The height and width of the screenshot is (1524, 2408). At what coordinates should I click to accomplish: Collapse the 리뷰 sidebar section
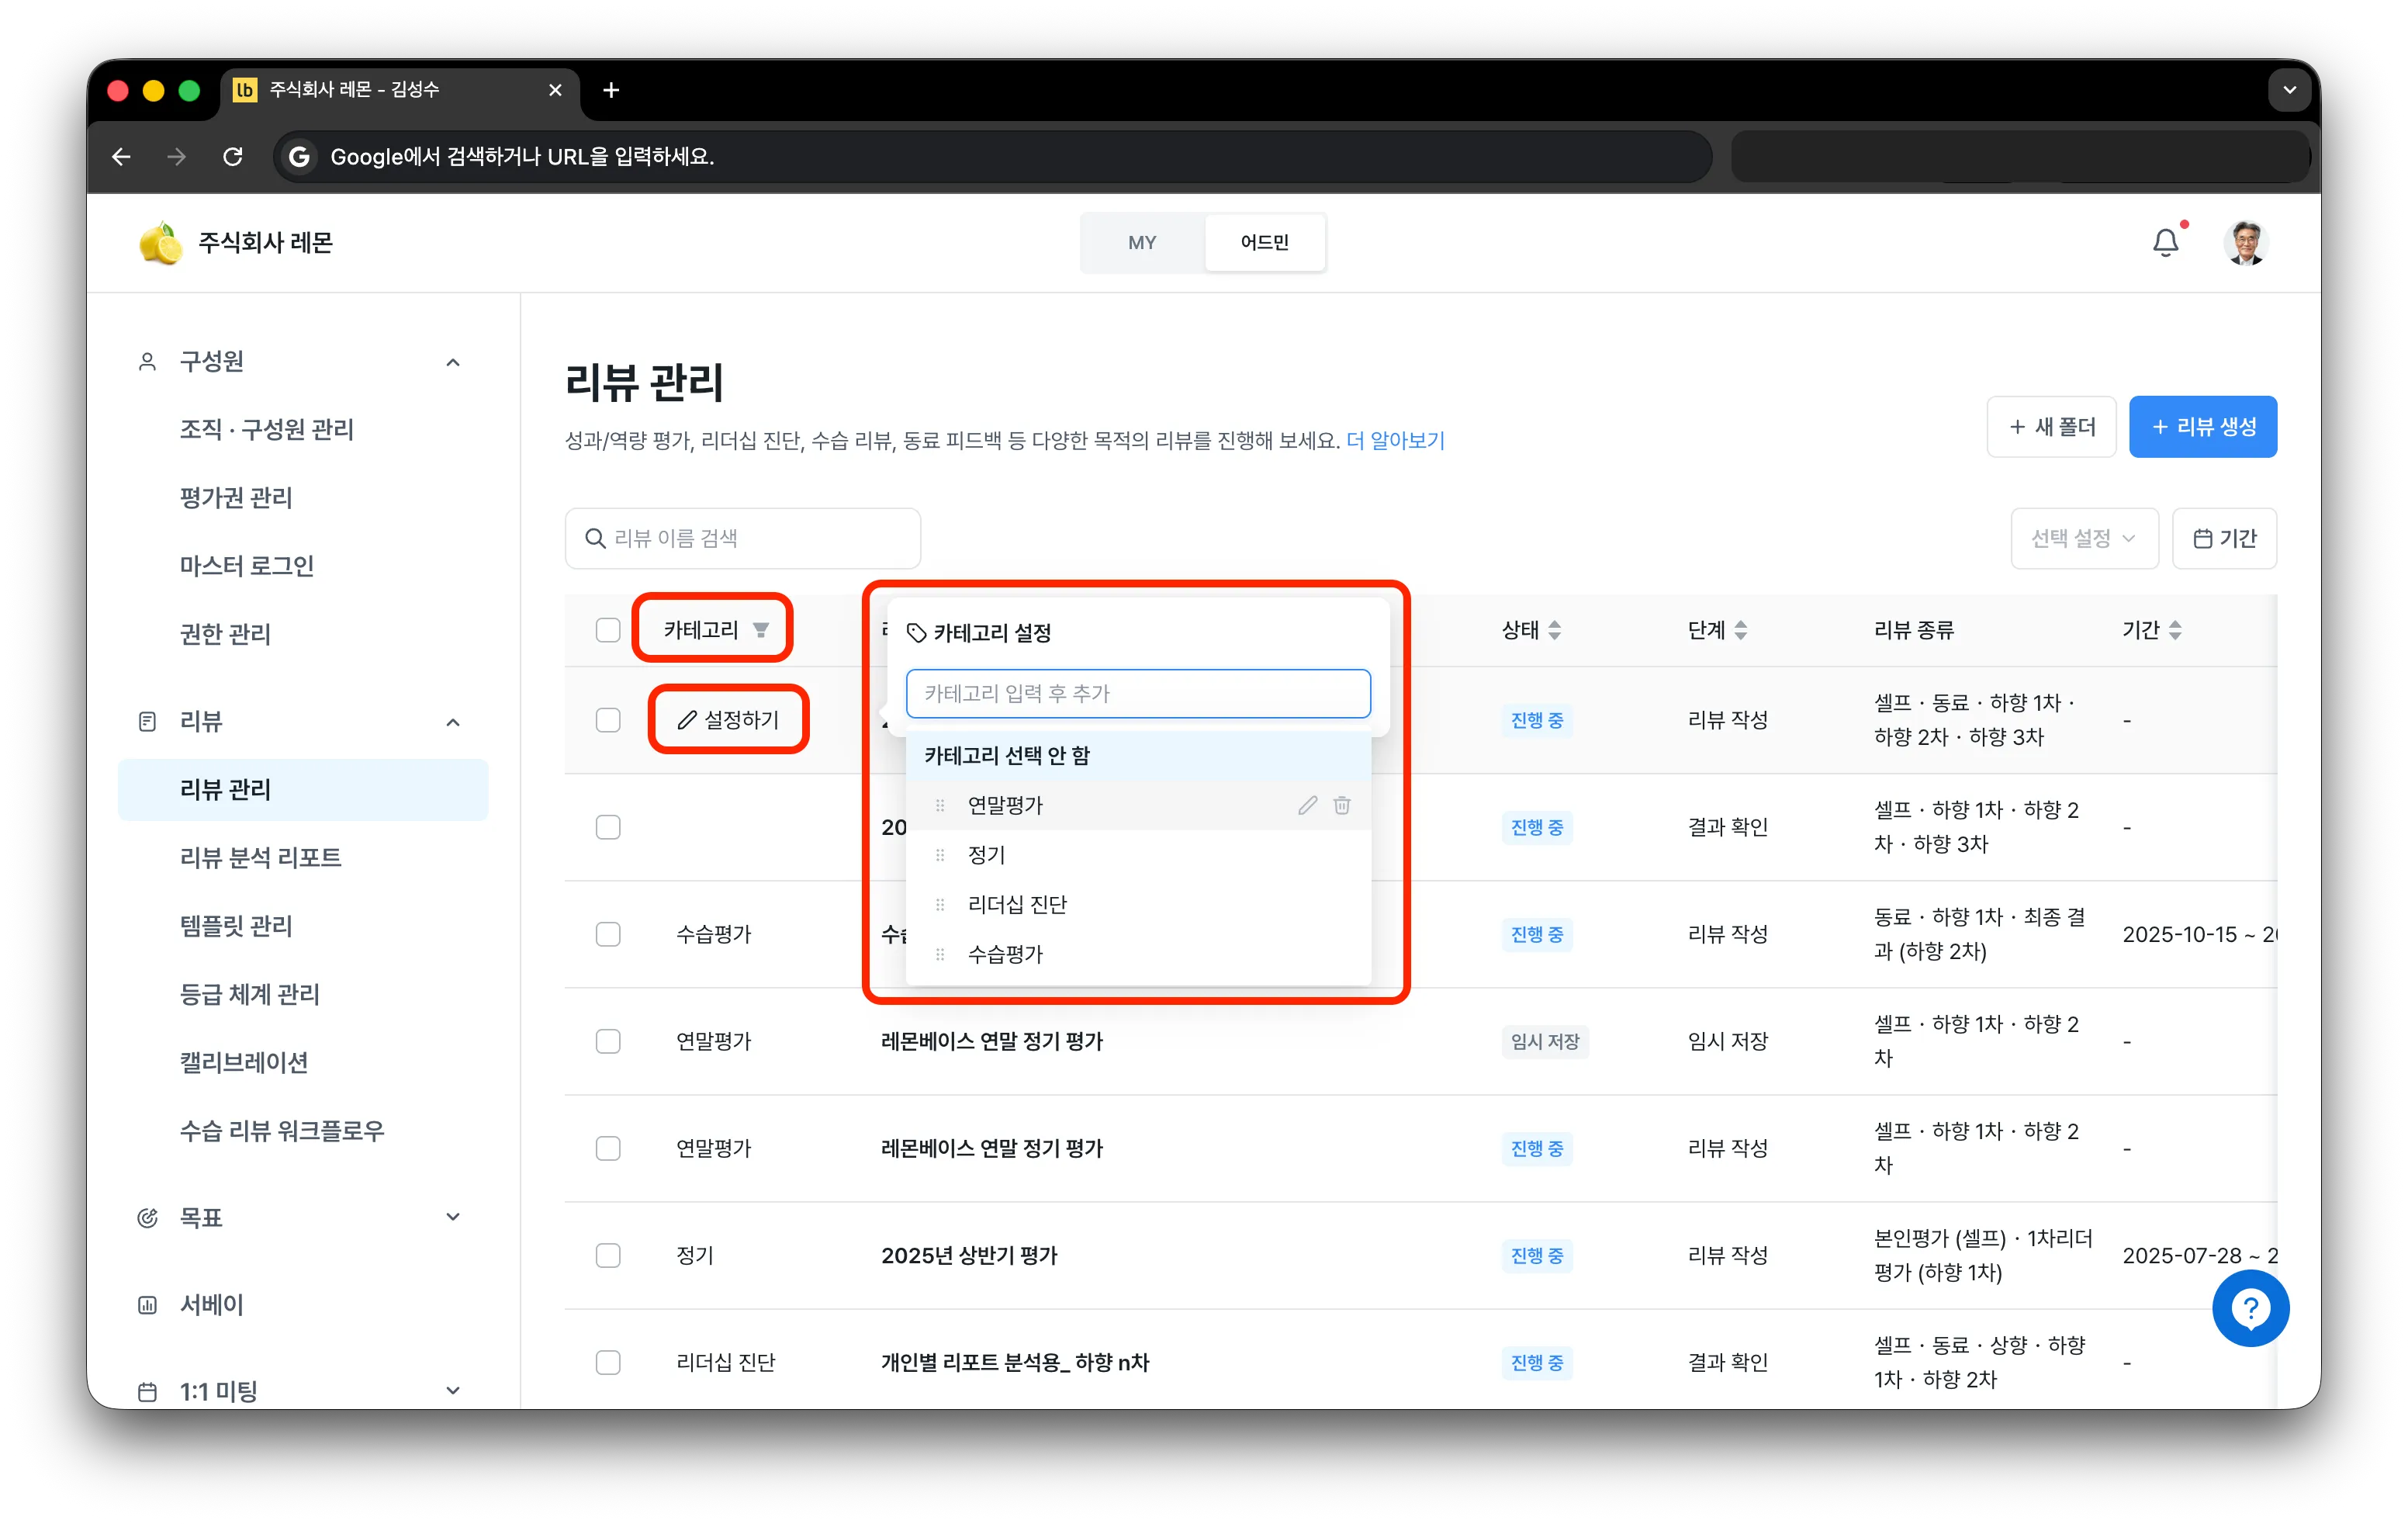[453, 722]
